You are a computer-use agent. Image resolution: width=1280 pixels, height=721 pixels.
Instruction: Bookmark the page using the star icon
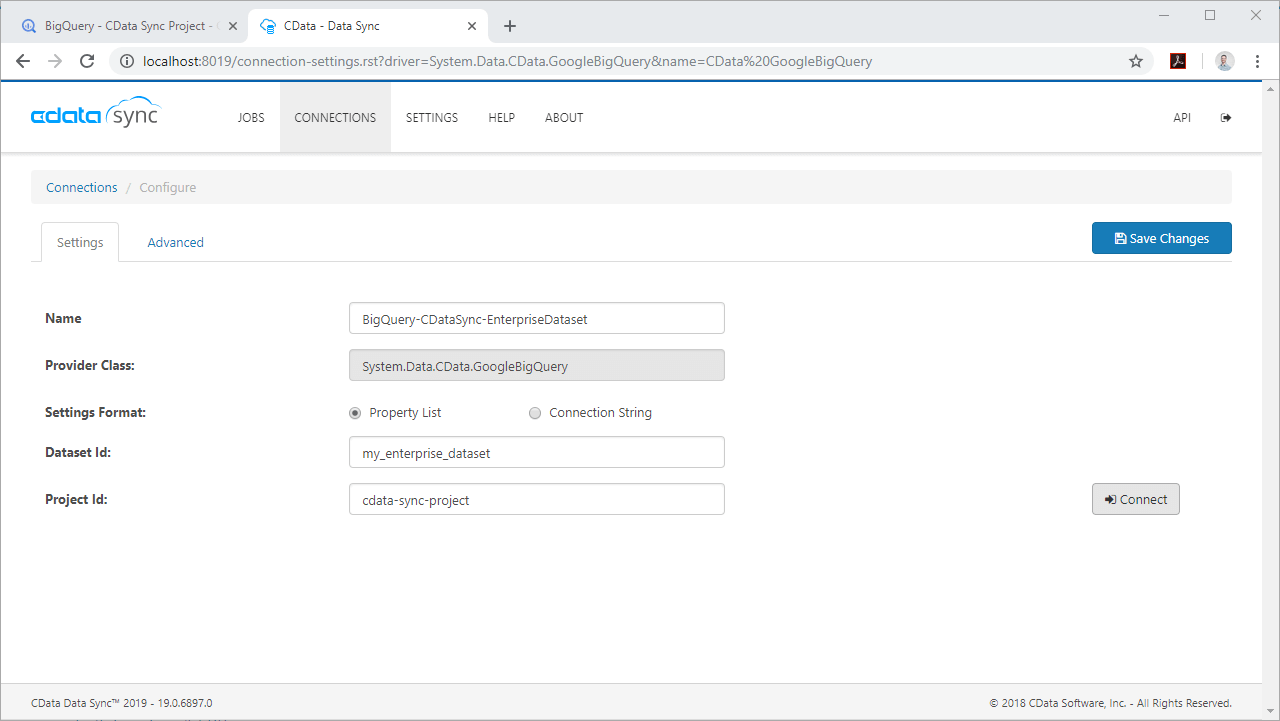pyautogui.click(x=1136, y=60)
